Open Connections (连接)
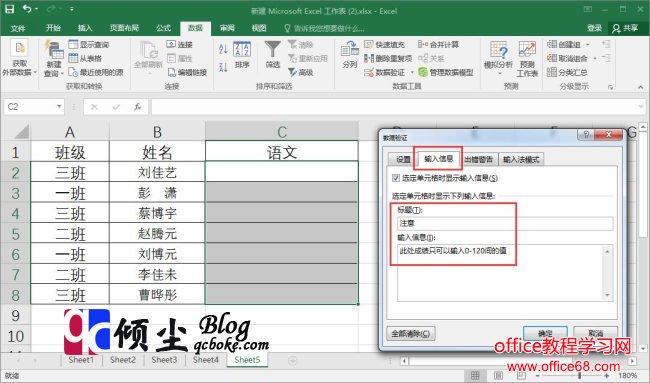Viewport: 650px width, 383px height. point(179,44)
